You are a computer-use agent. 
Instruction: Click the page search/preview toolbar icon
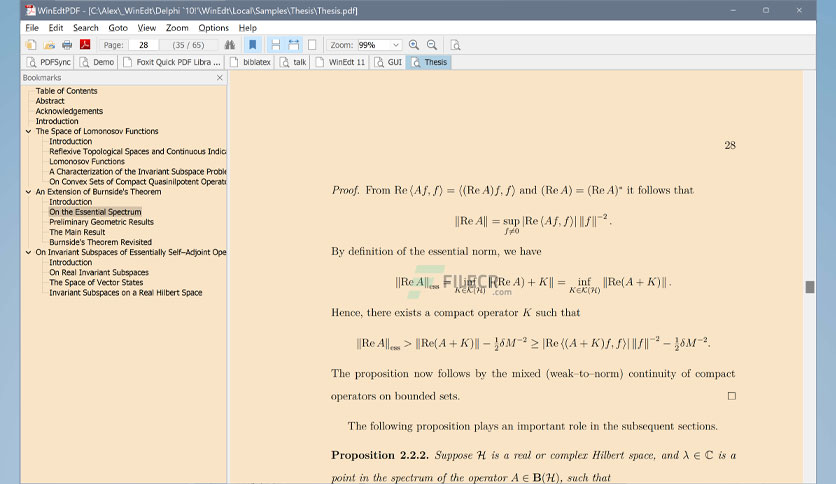coord(455,45)
